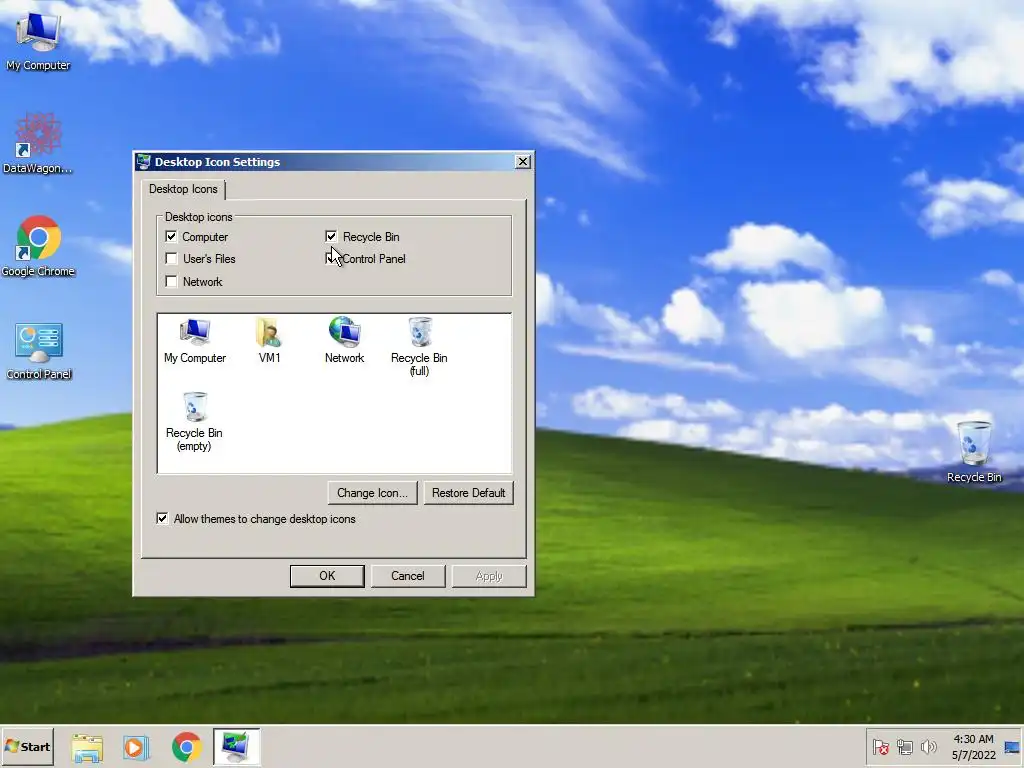Open Chrome from taskbar
Screen dimensions: 1024x768
coord(187,747)
